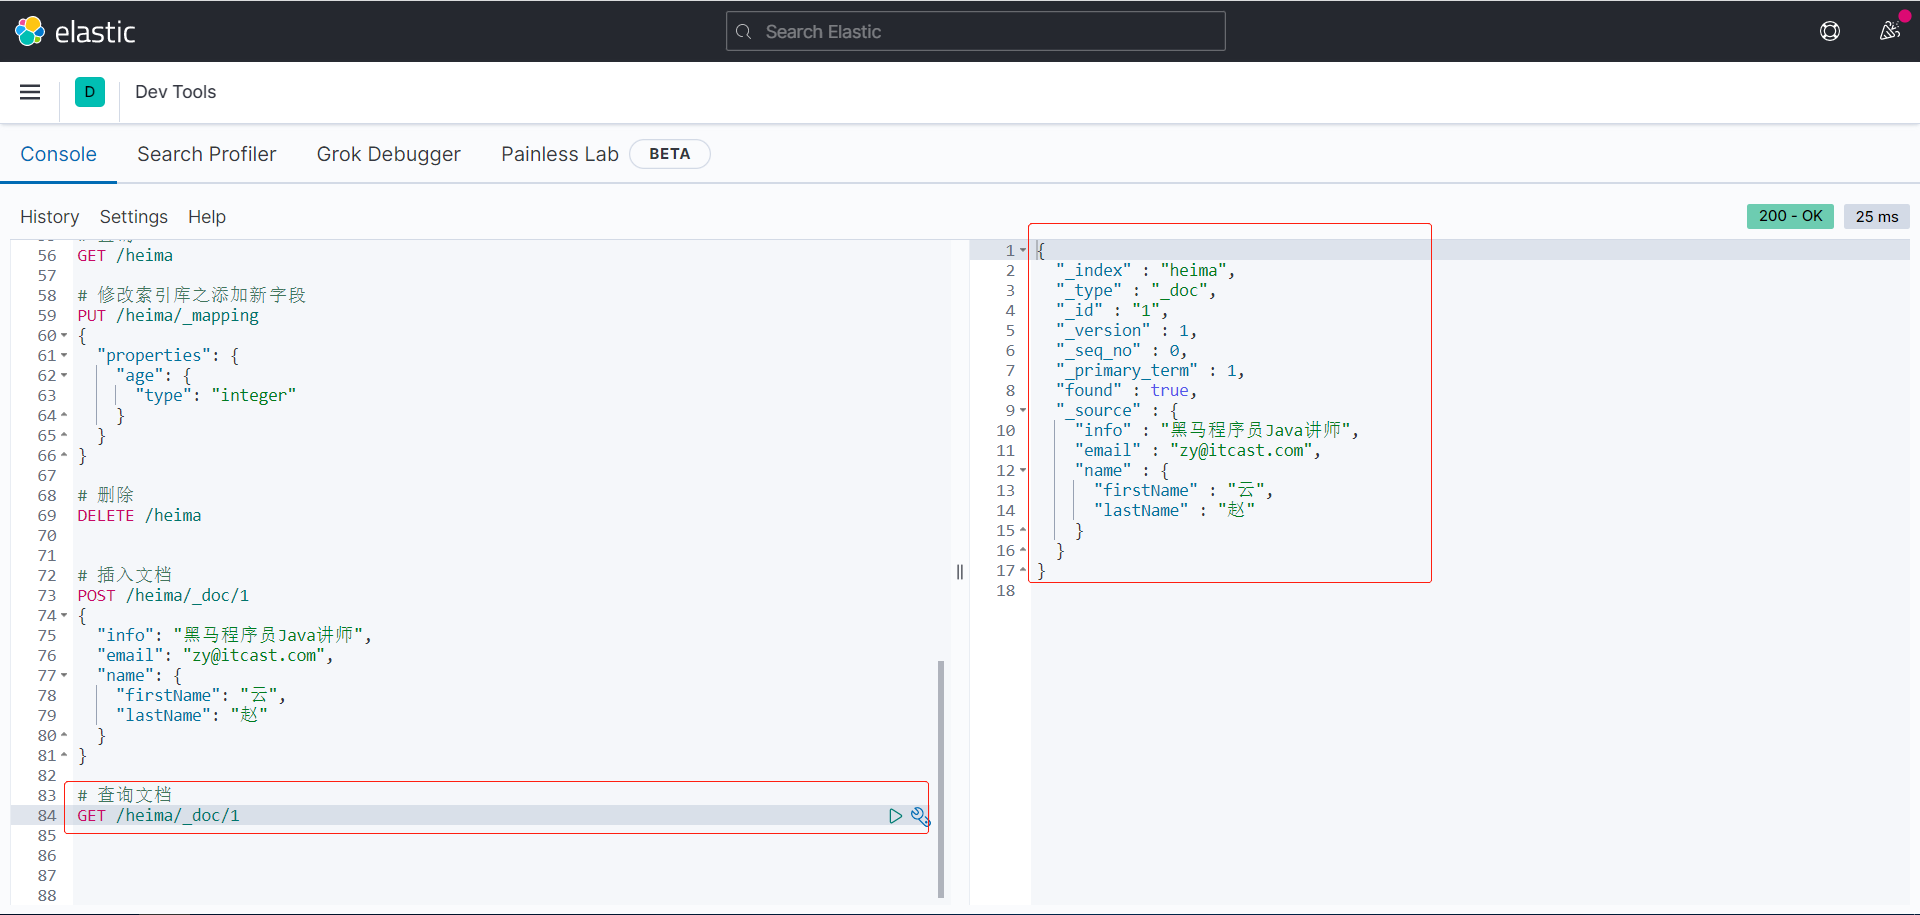Click the POST /heima/_doc/1 request line
Viewport: 1920px width, 915px height.
pos(163,596)
